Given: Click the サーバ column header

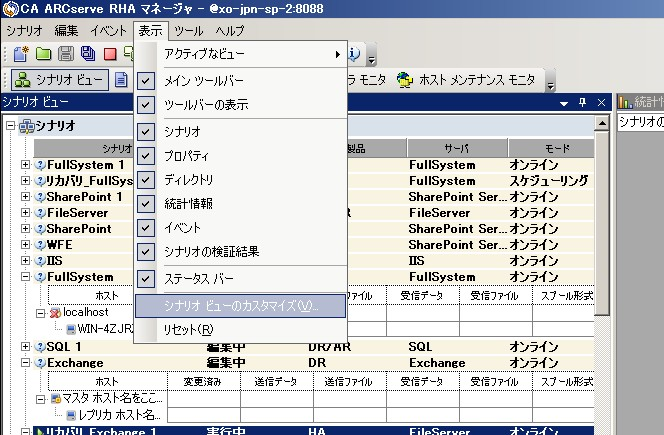Looking at the screenshot, I should tap(457, 149).
